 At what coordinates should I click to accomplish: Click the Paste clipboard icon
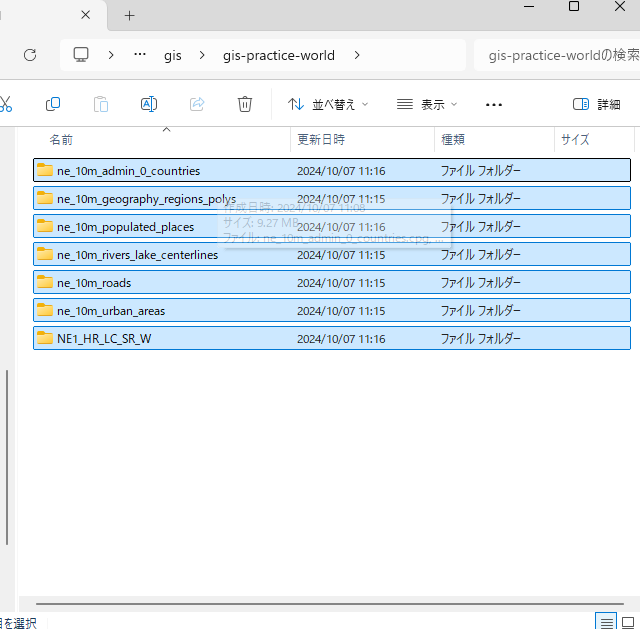coord(101,104)
